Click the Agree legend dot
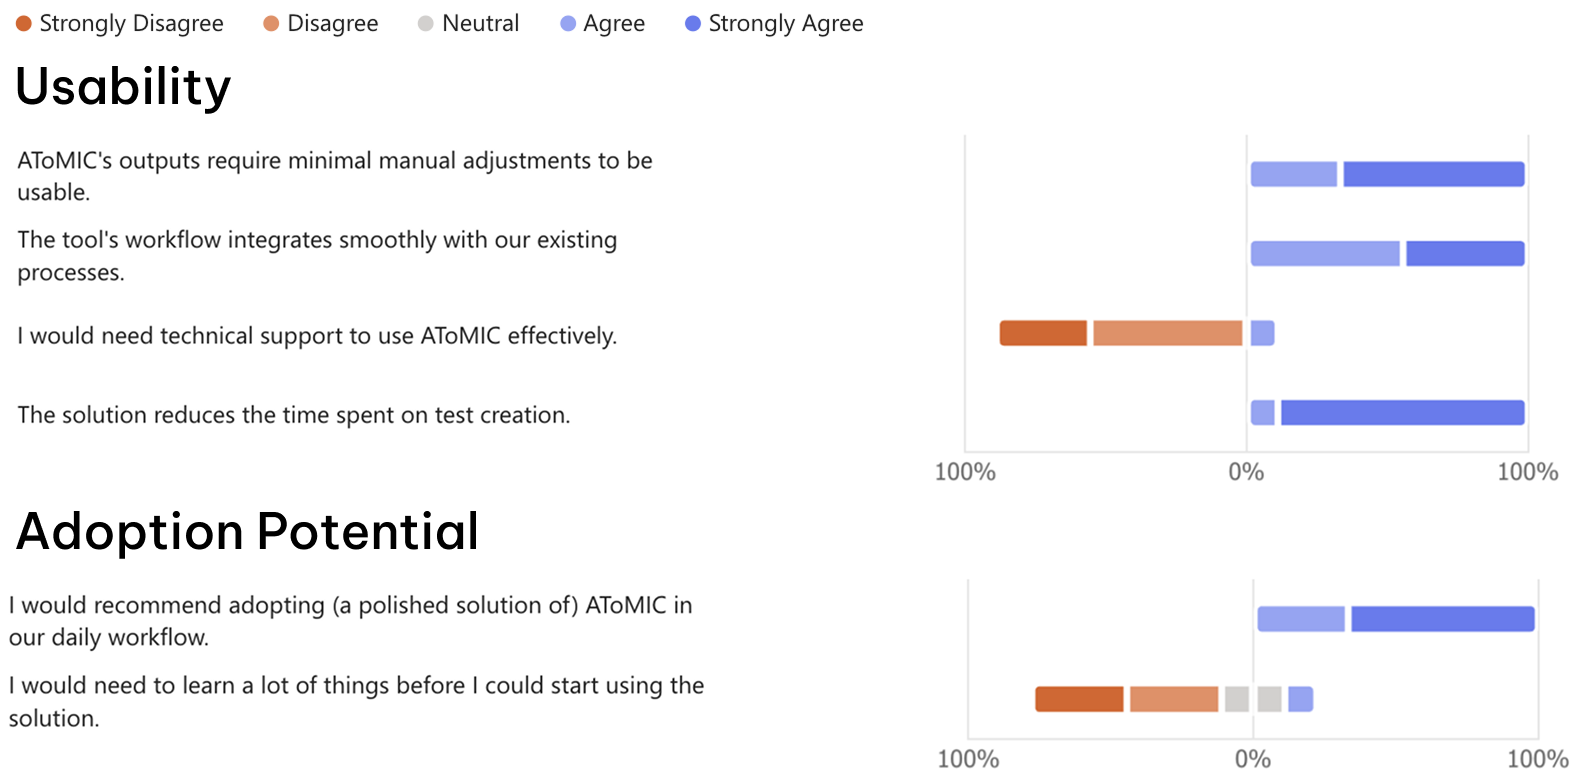1577x783 pixels. click(x=568, y=23)
